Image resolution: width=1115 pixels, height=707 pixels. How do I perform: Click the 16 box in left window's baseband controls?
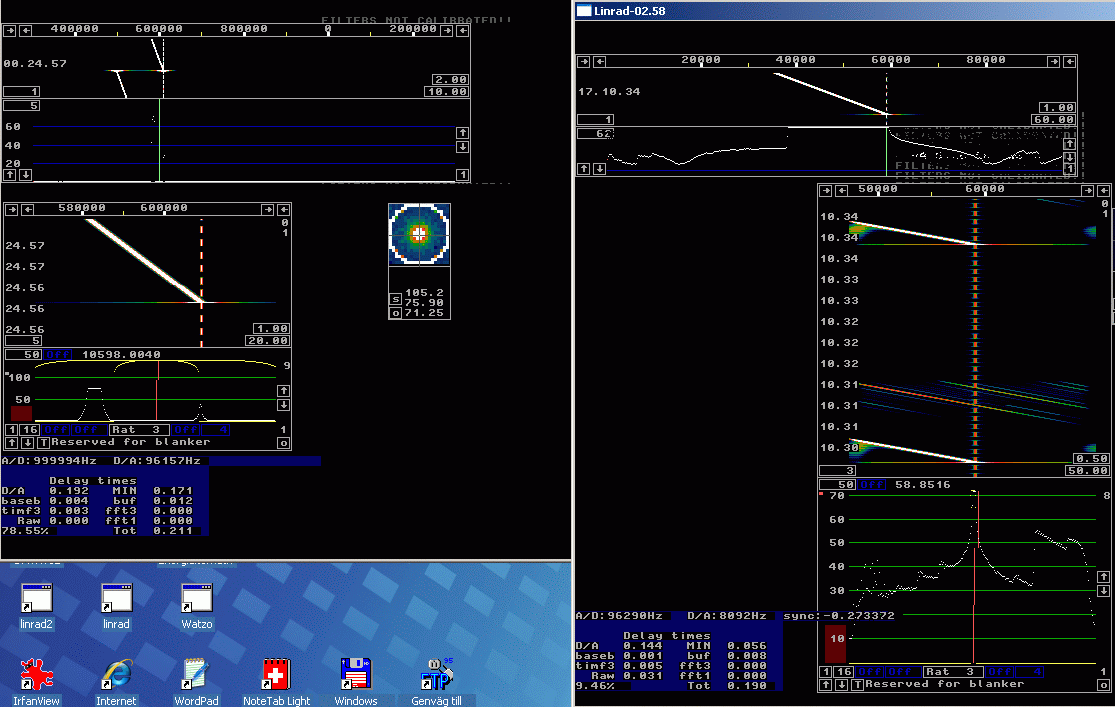(29, 430)
